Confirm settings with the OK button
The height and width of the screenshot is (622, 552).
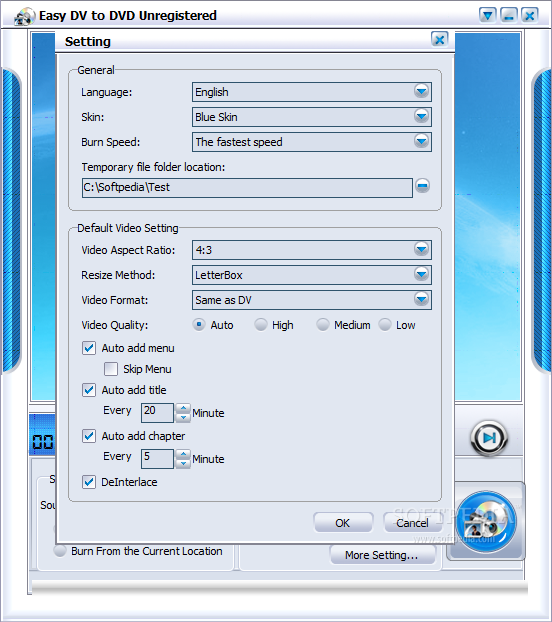click(x=343, y=523)
